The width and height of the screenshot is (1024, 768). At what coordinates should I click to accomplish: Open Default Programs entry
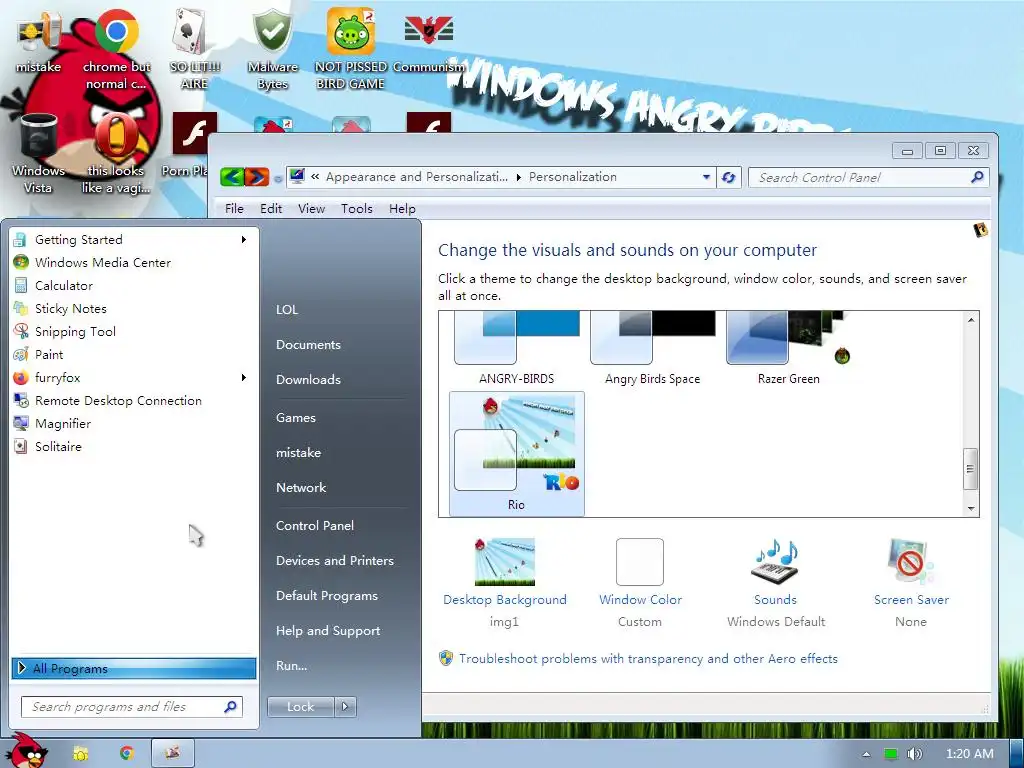pyautogui.click(x=327, y=596)
